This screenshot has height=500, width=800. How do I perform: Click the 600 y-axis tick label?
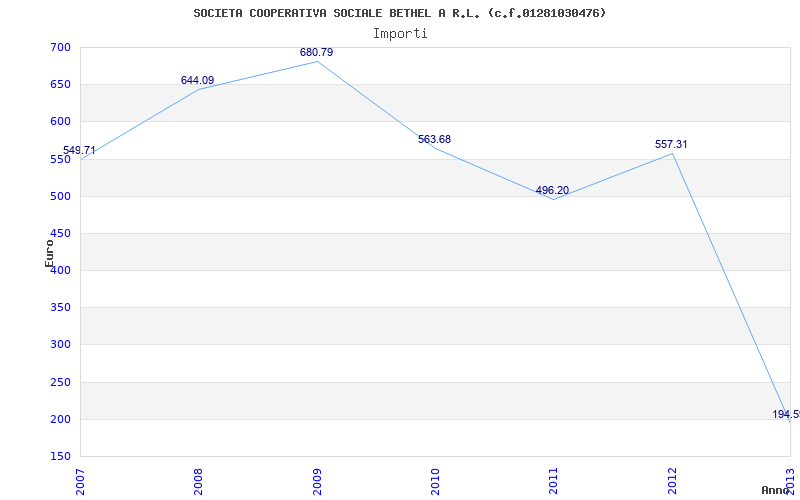click(60, 122)
